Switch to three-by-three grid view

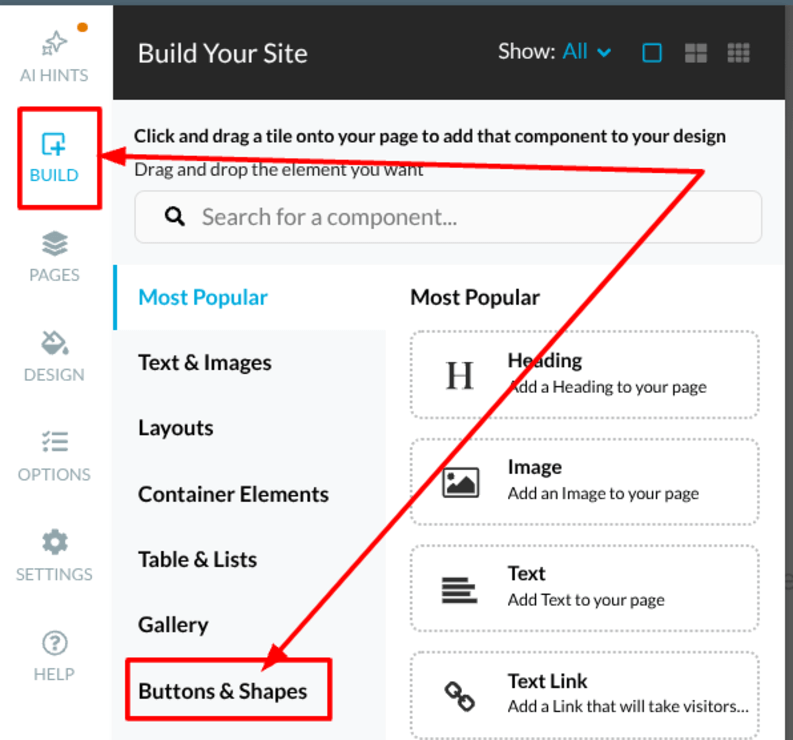pyautogui.click(x=738, y=53)
